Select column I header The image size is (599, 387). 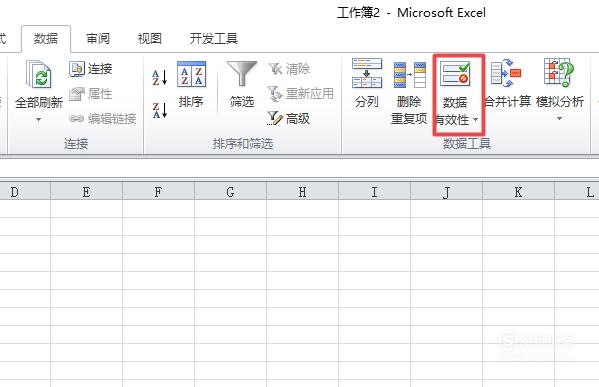(x=374, y=192)
